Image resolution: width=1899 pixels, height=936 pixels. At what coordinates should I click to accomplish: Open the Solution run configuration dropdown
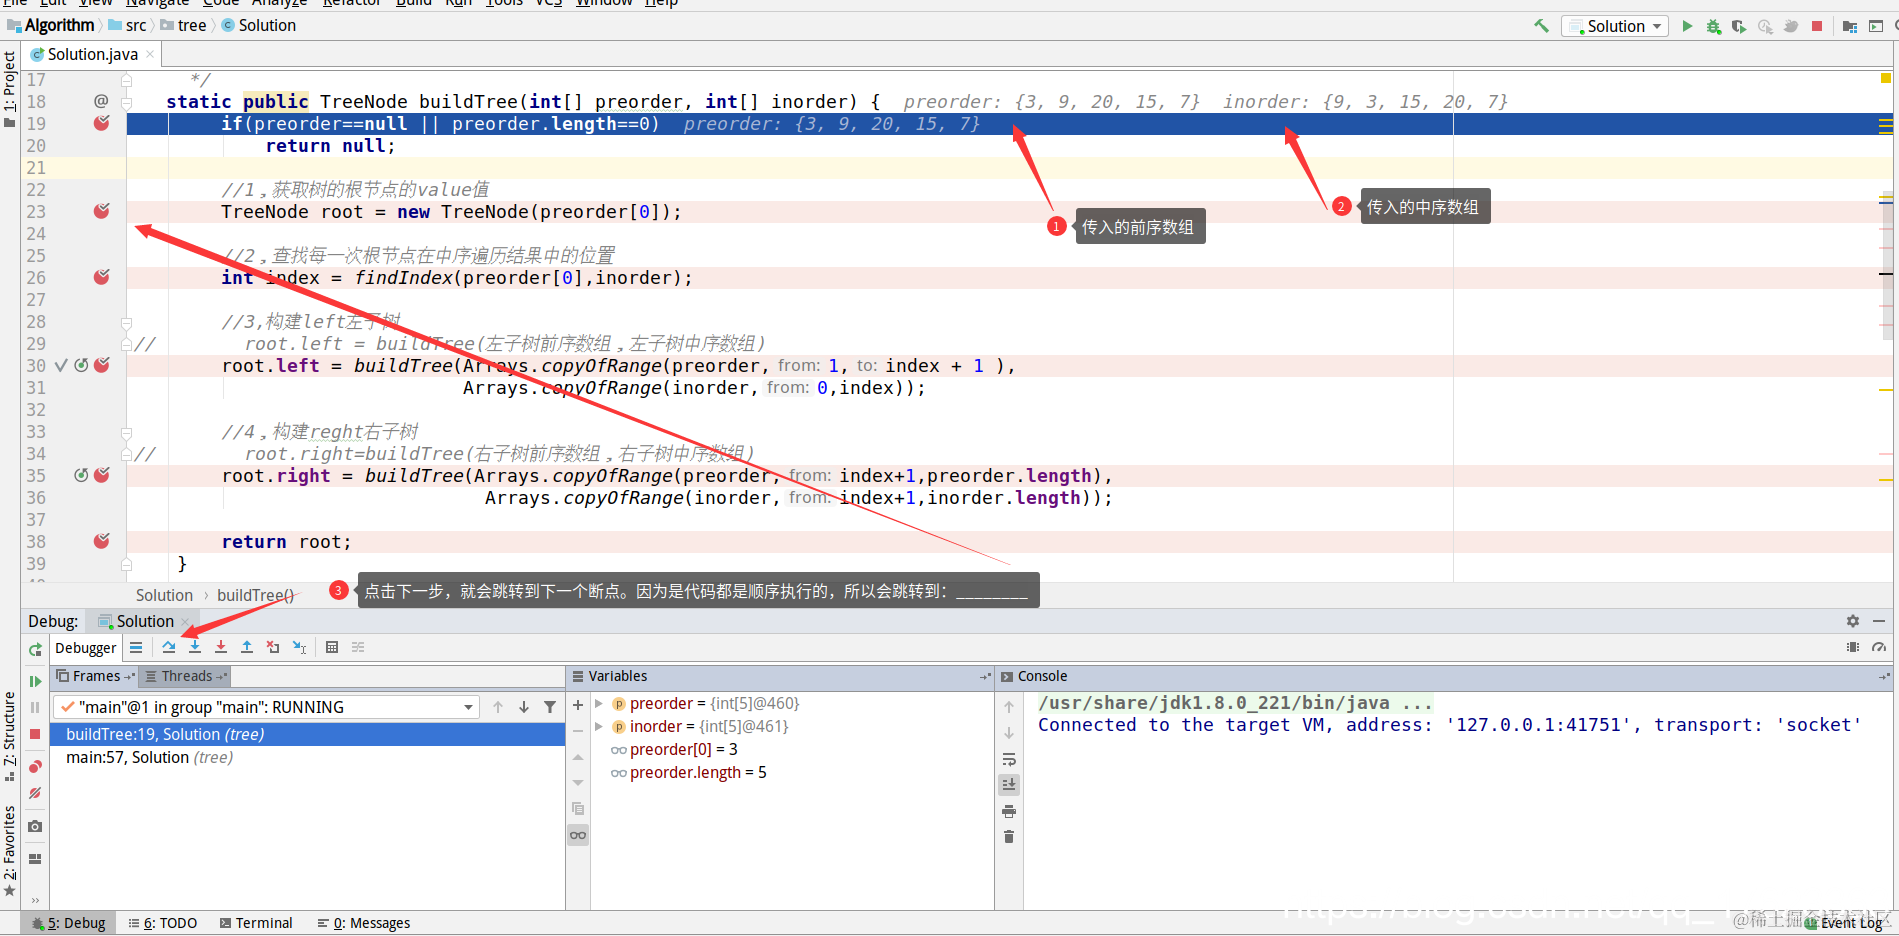click(1615, 26)
